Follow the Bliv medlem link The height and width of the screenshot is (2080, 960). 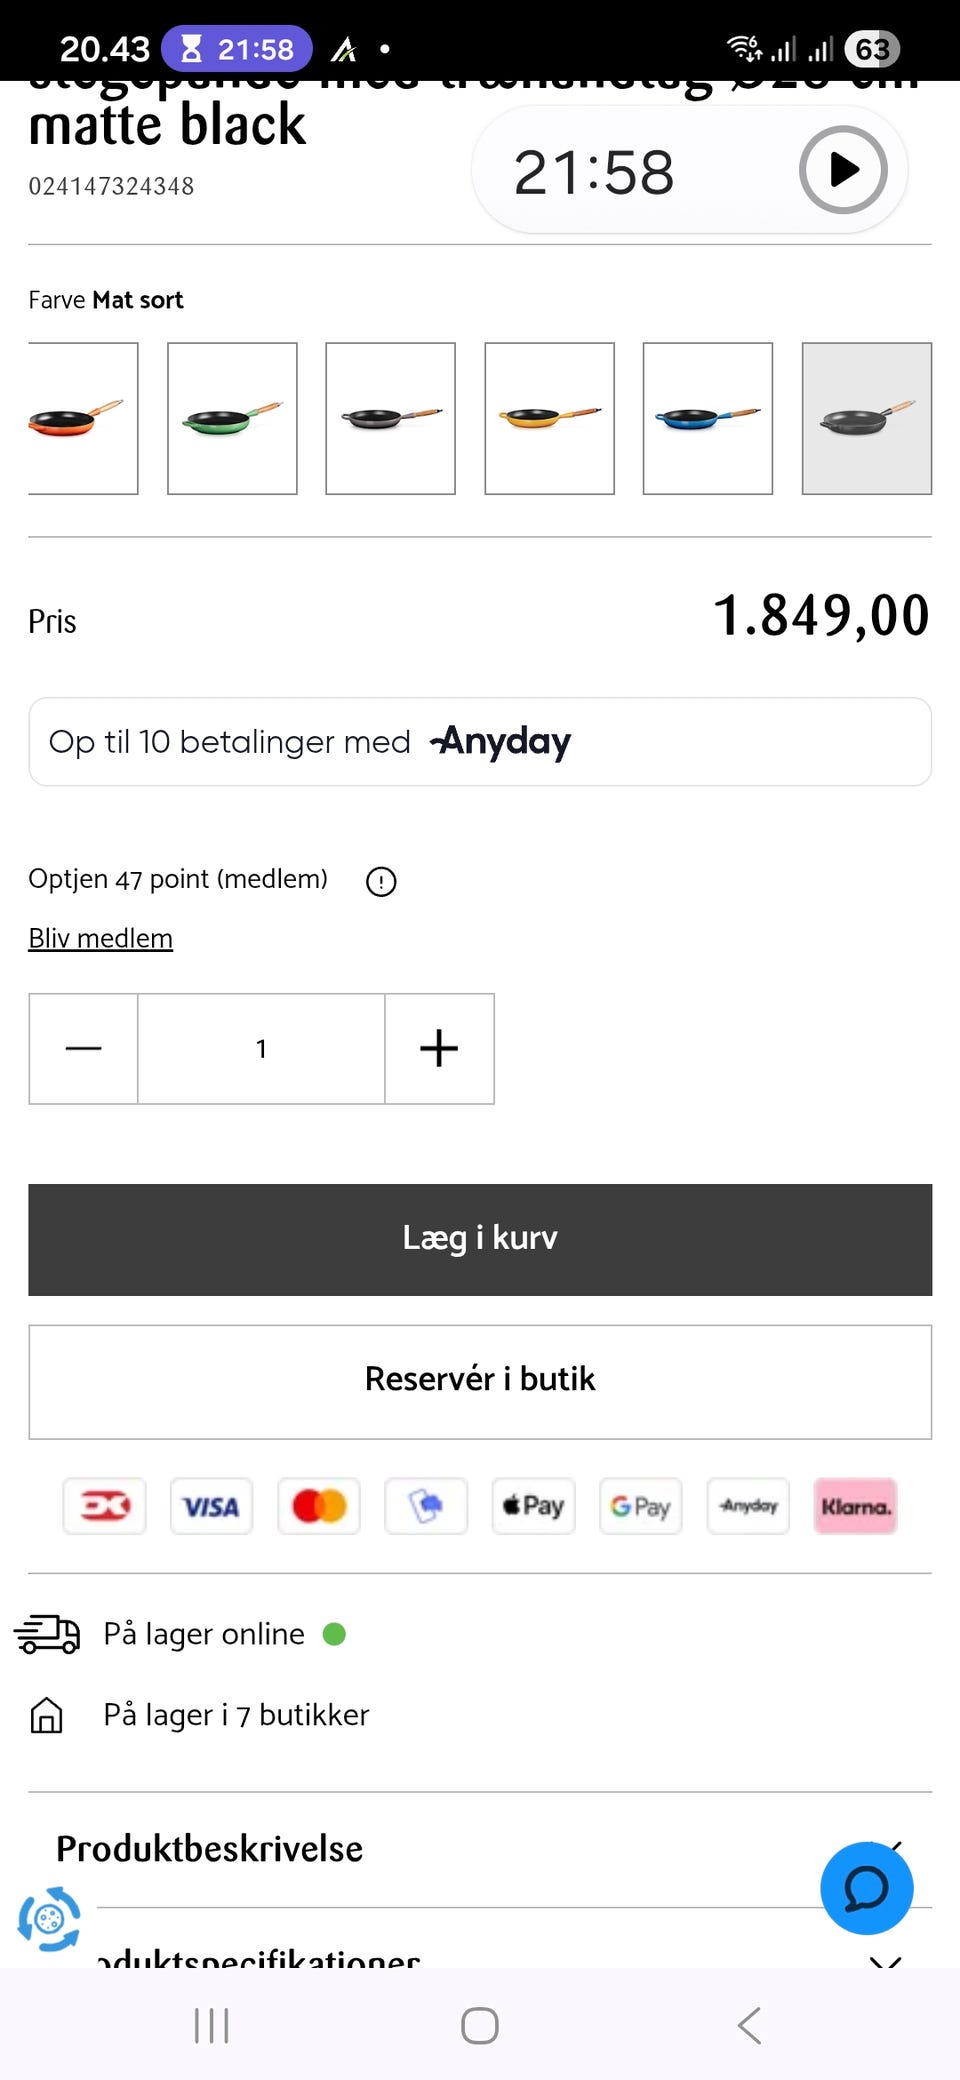100,938
